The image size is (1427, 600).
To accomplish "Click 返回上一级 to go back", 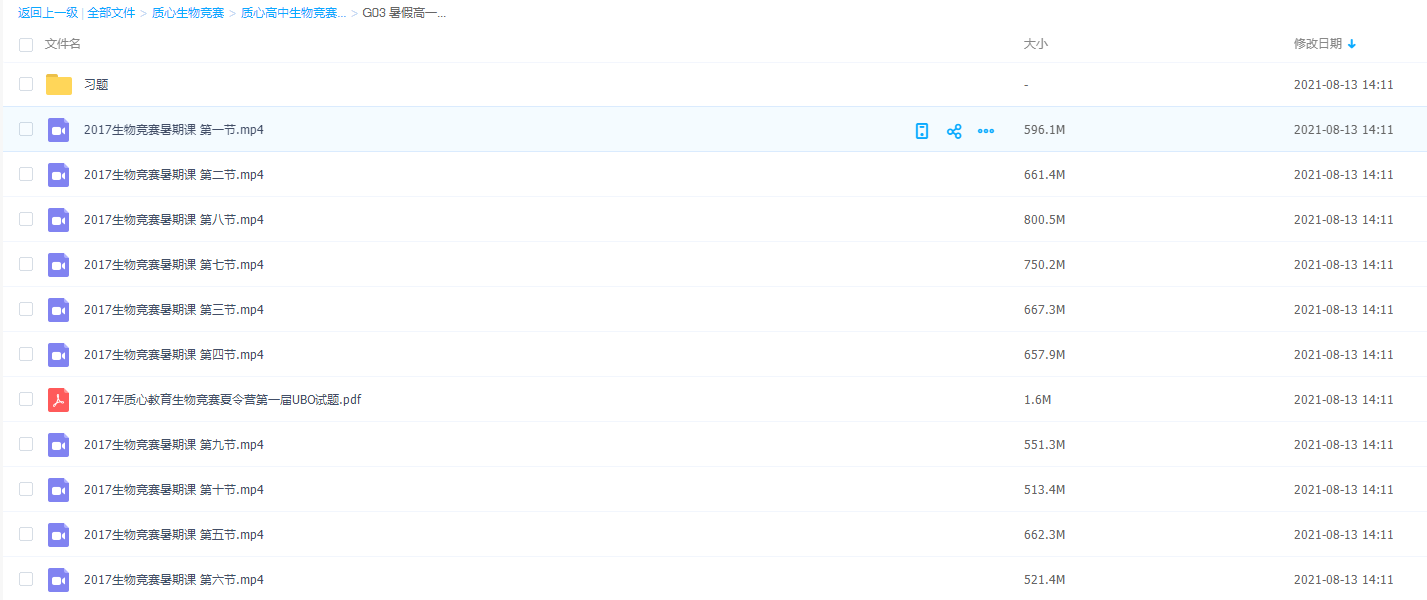I will 48,13.
